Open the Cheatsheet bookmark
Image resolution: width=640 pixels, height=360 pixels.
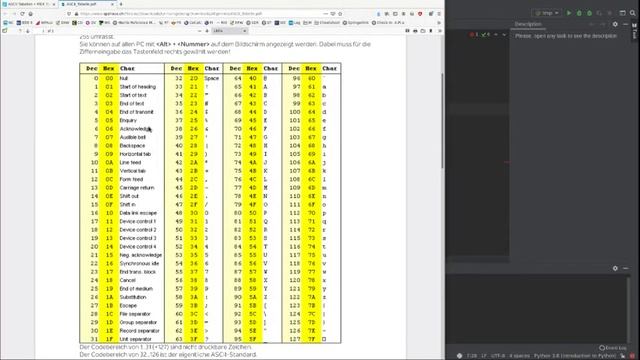coord(327,23)
